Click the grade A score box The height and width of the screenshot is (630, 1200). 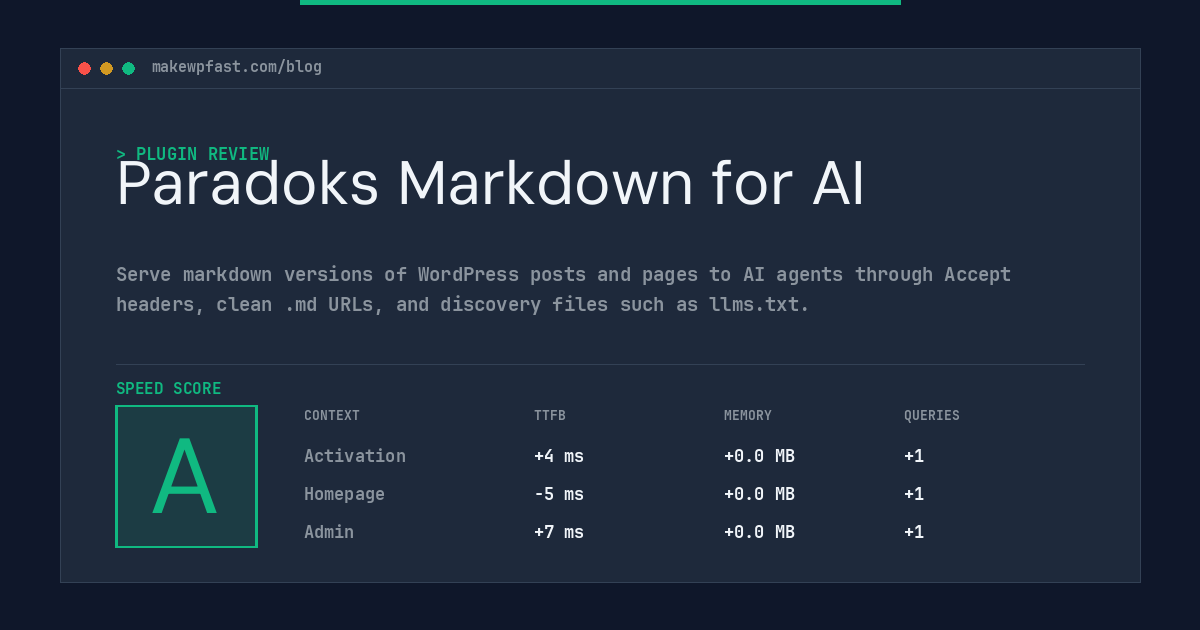pos(186,476)
